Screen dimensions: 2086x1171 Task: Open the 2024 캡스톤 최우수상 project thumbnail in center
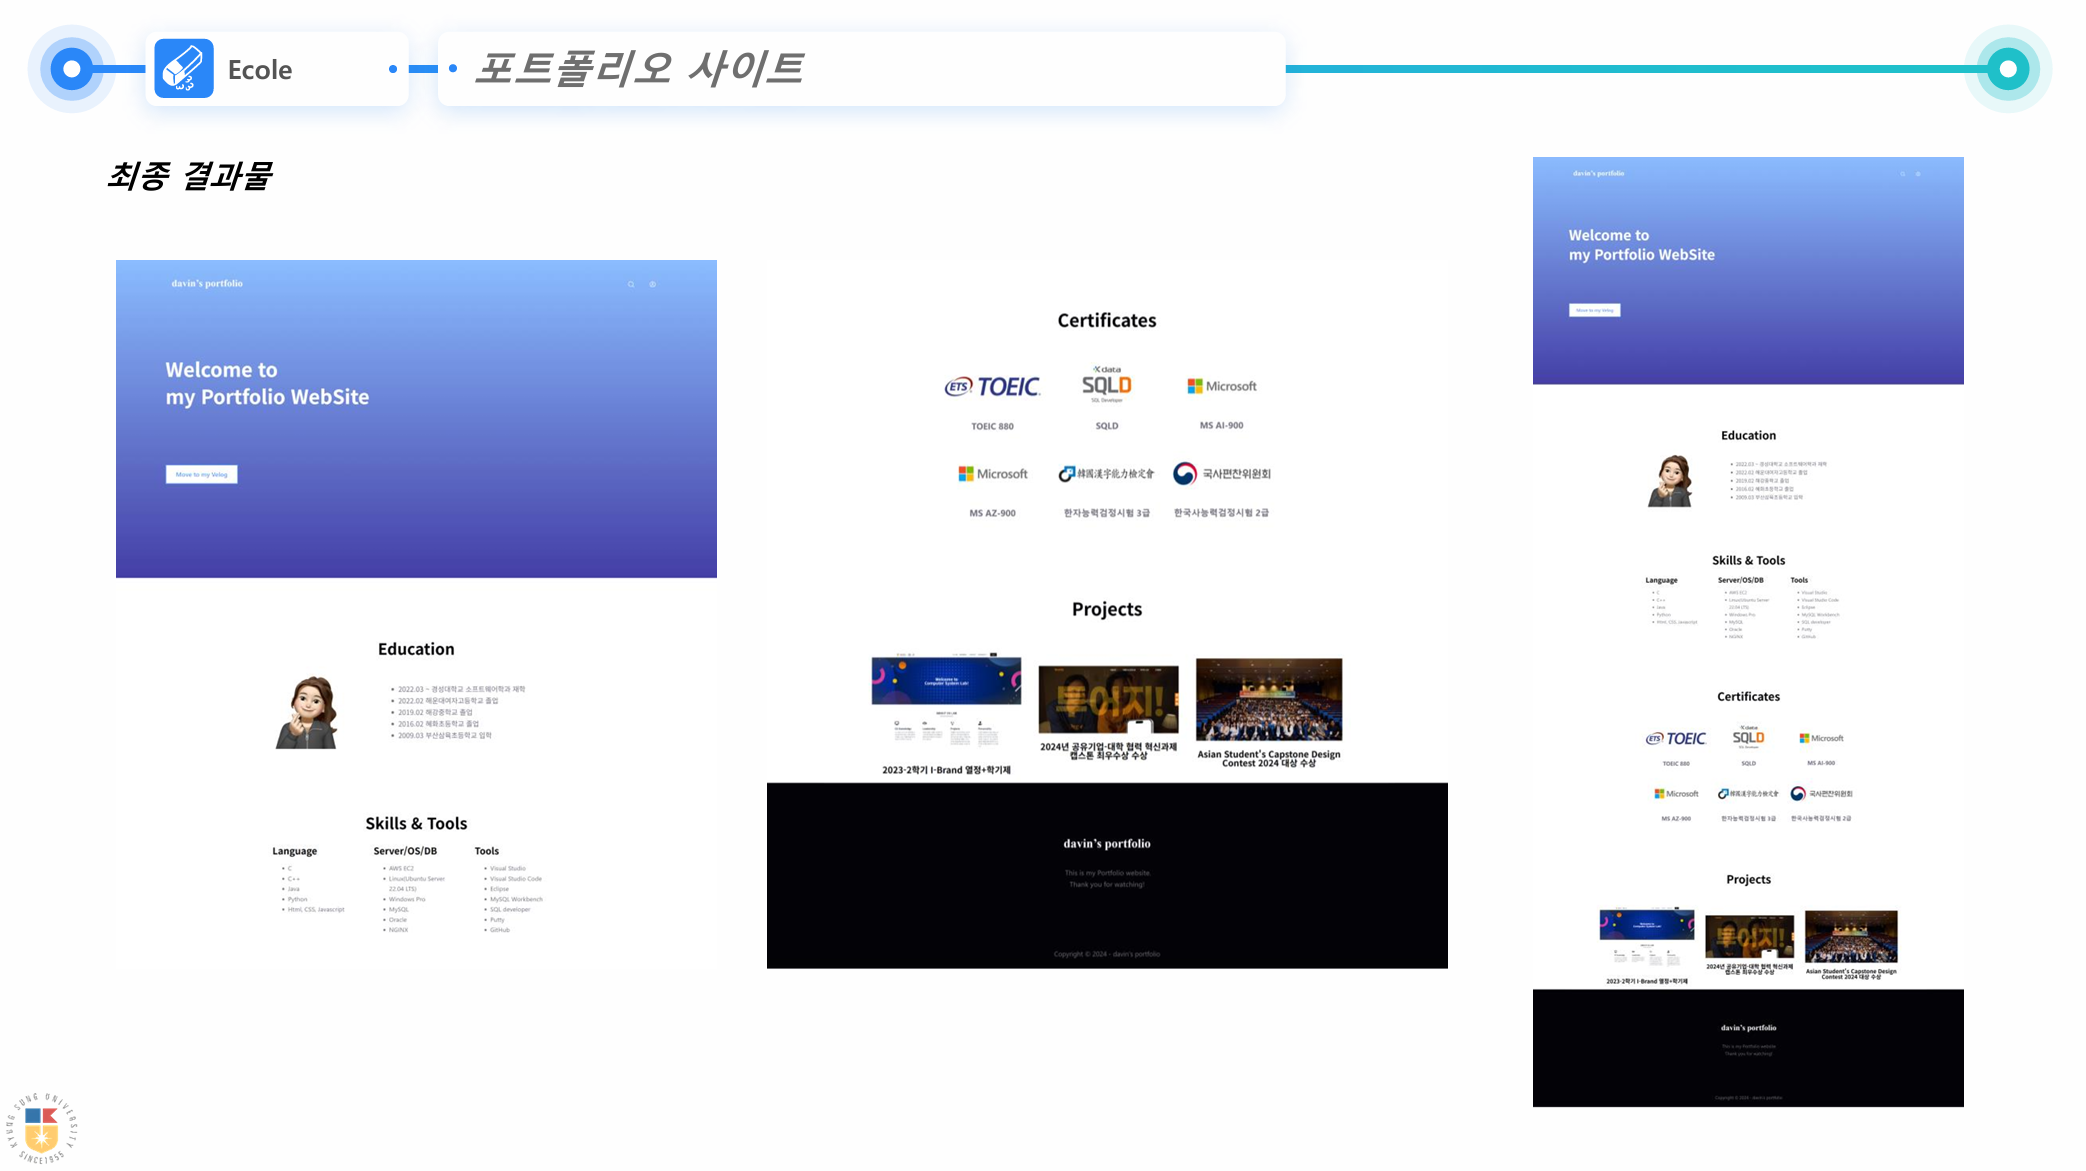coord(1108,700)
